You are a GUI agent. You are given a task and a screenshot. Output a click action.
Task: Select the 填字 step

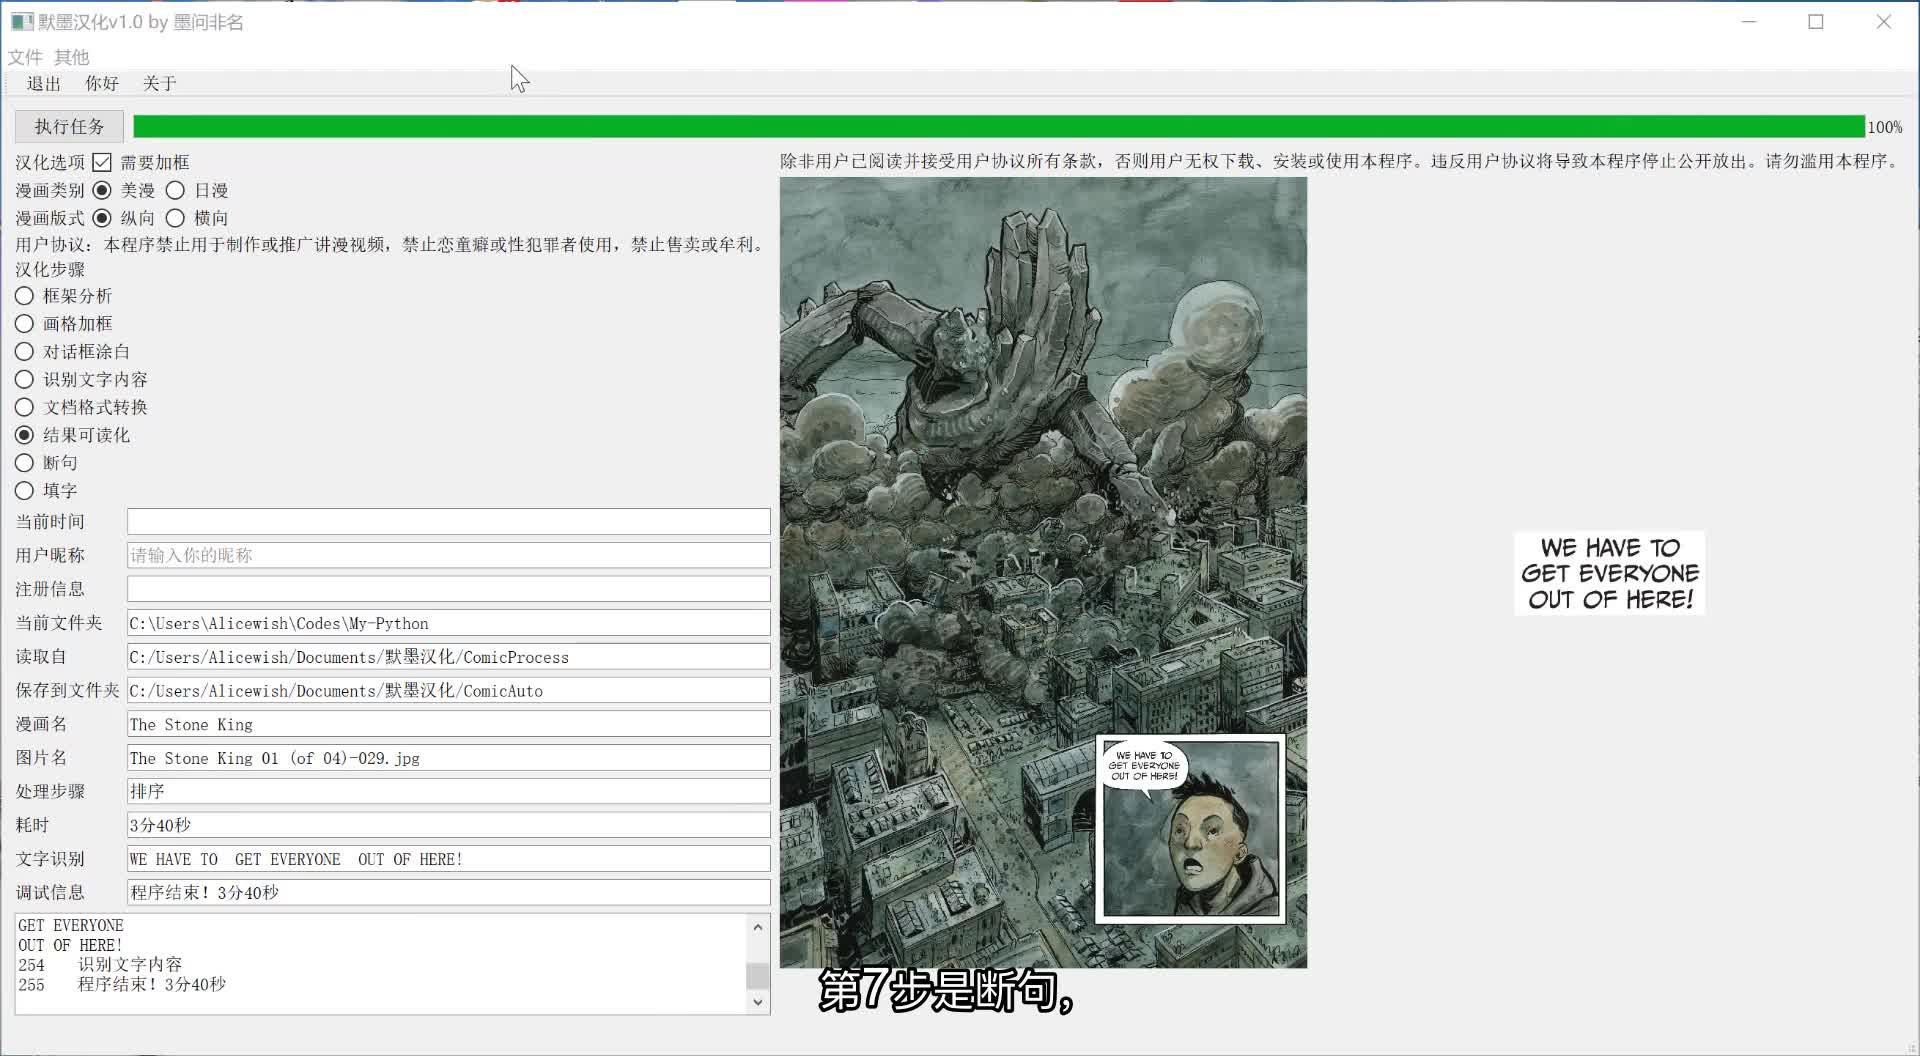24,490
